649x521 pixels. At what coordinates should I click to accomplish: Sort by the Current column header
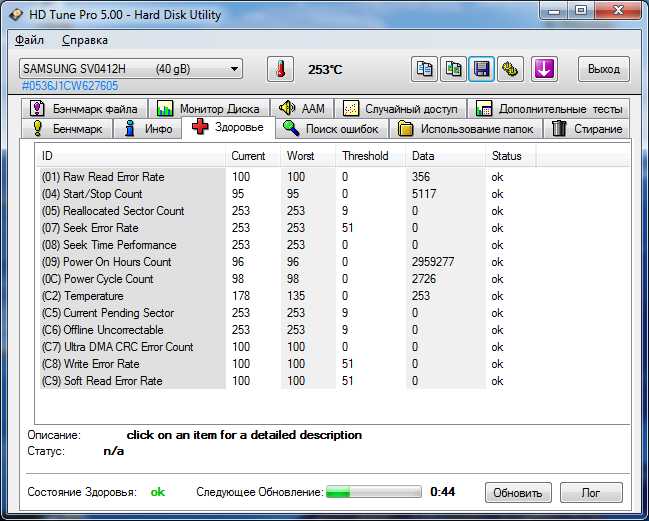(x=254, y=156)
